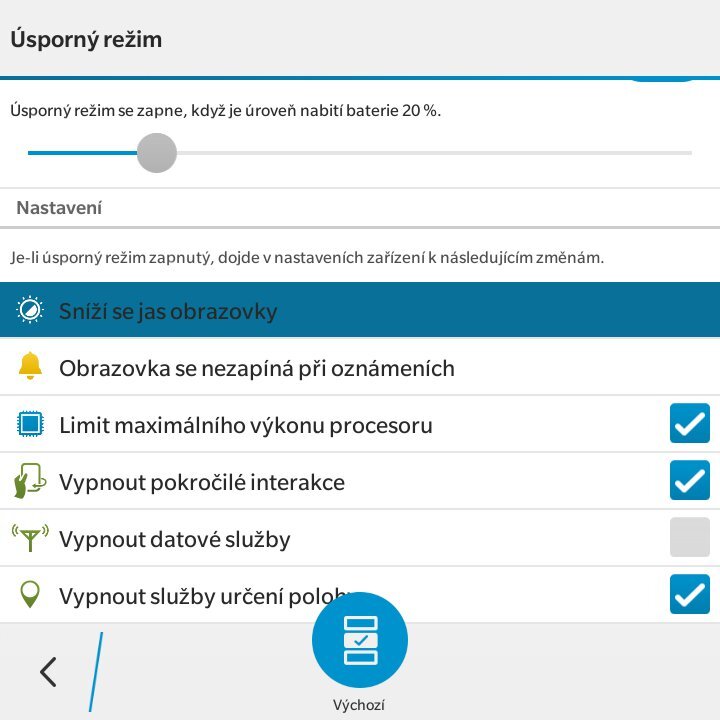The image size is (720, 720).
Task: Click the yellow bell notification icon
Action: coord(31,367)
